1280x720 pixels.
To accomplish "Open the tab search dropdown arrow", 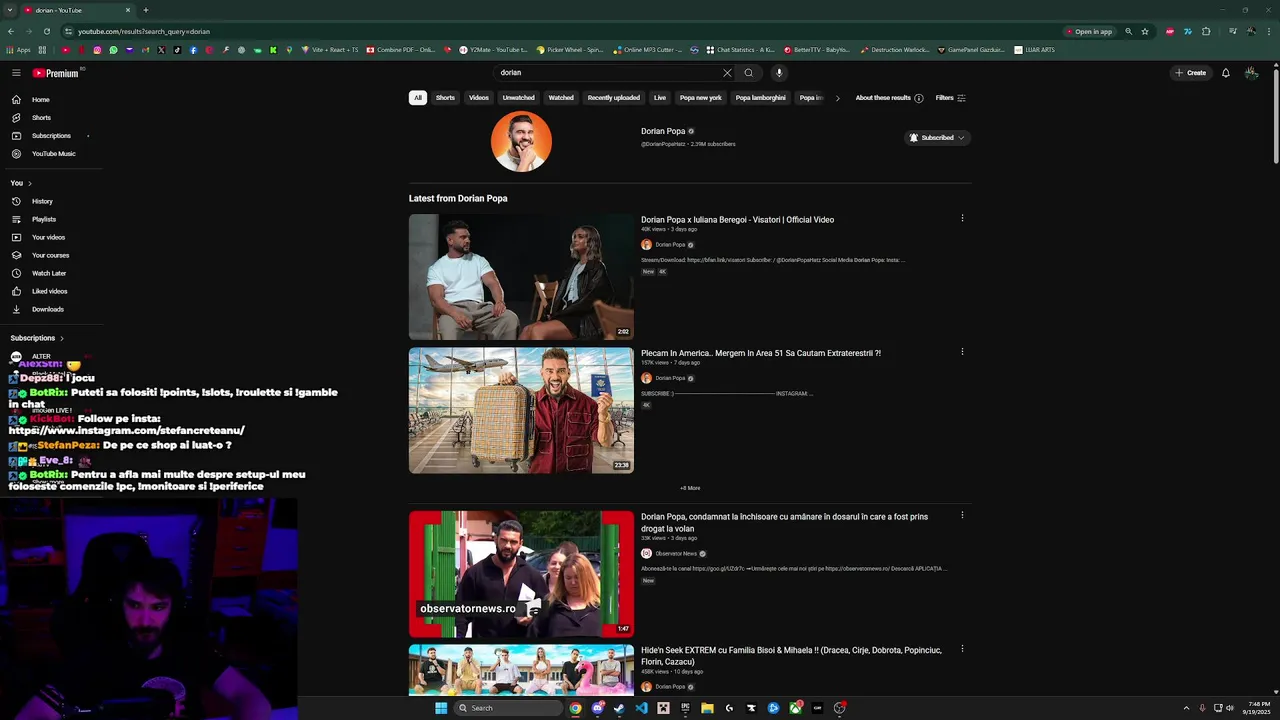I will click(10, 10).
